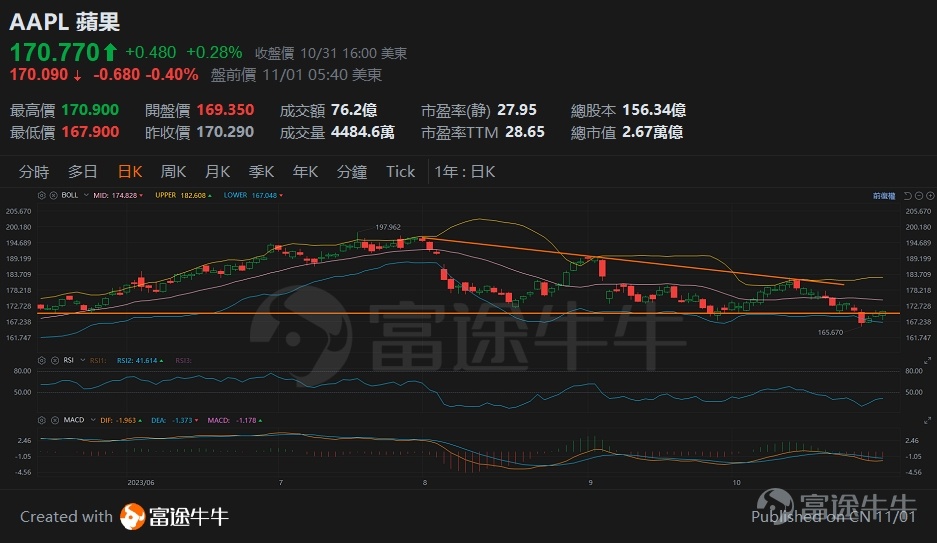
Task: Click the 昨收價 value 170.290
Action: (x=225, y=132)
